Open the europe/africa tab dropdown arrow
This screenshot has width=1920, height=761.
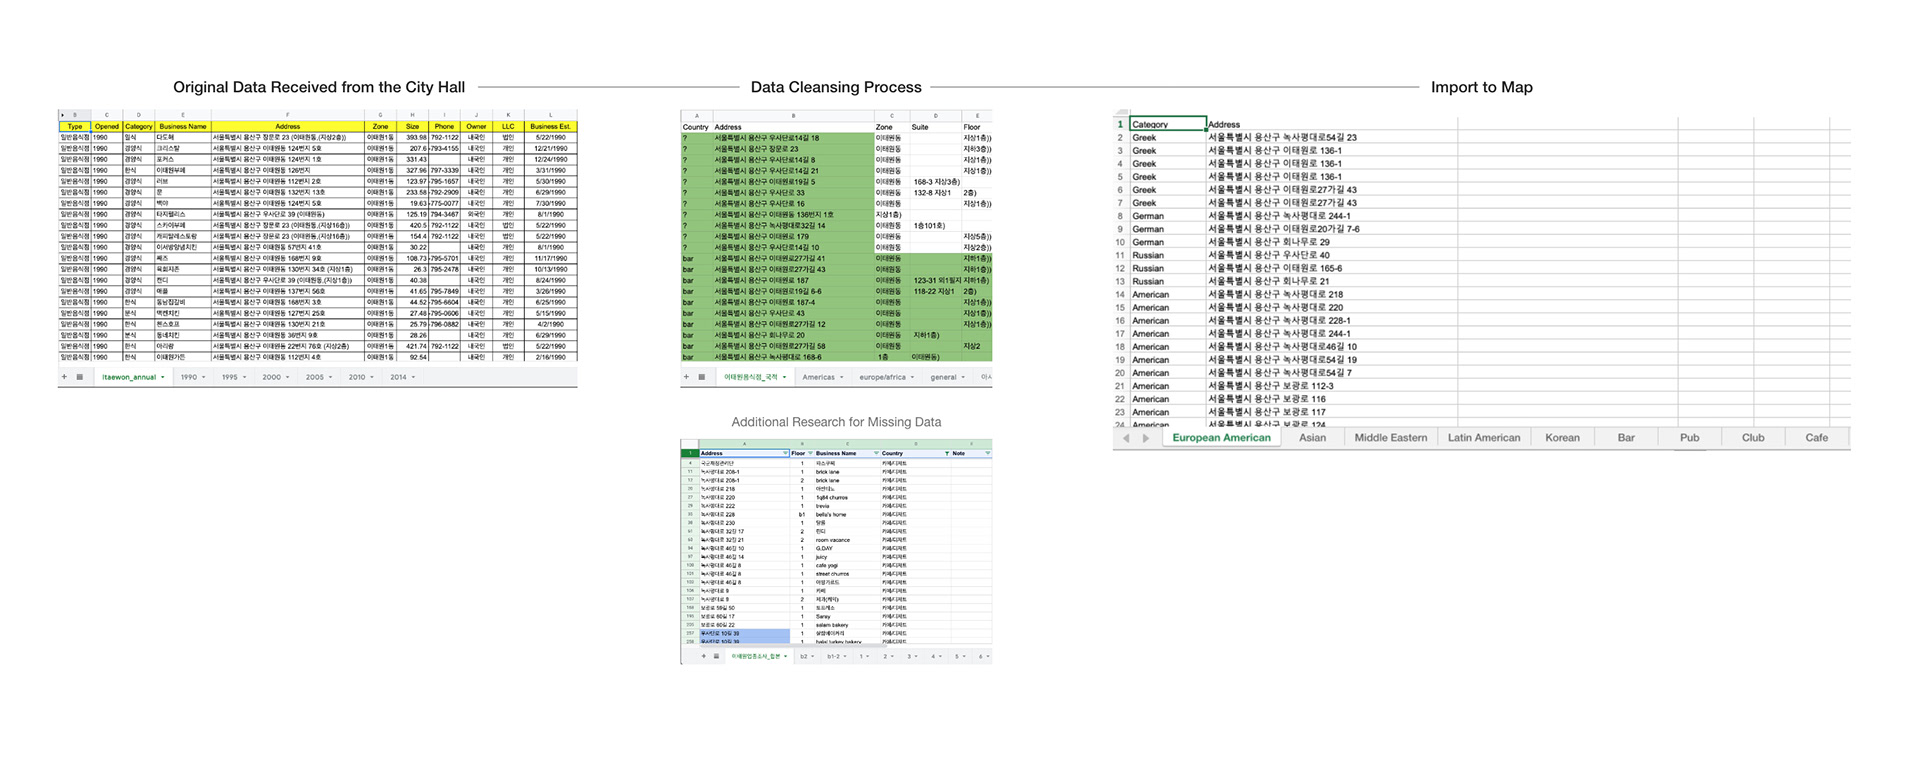(912, 377)
